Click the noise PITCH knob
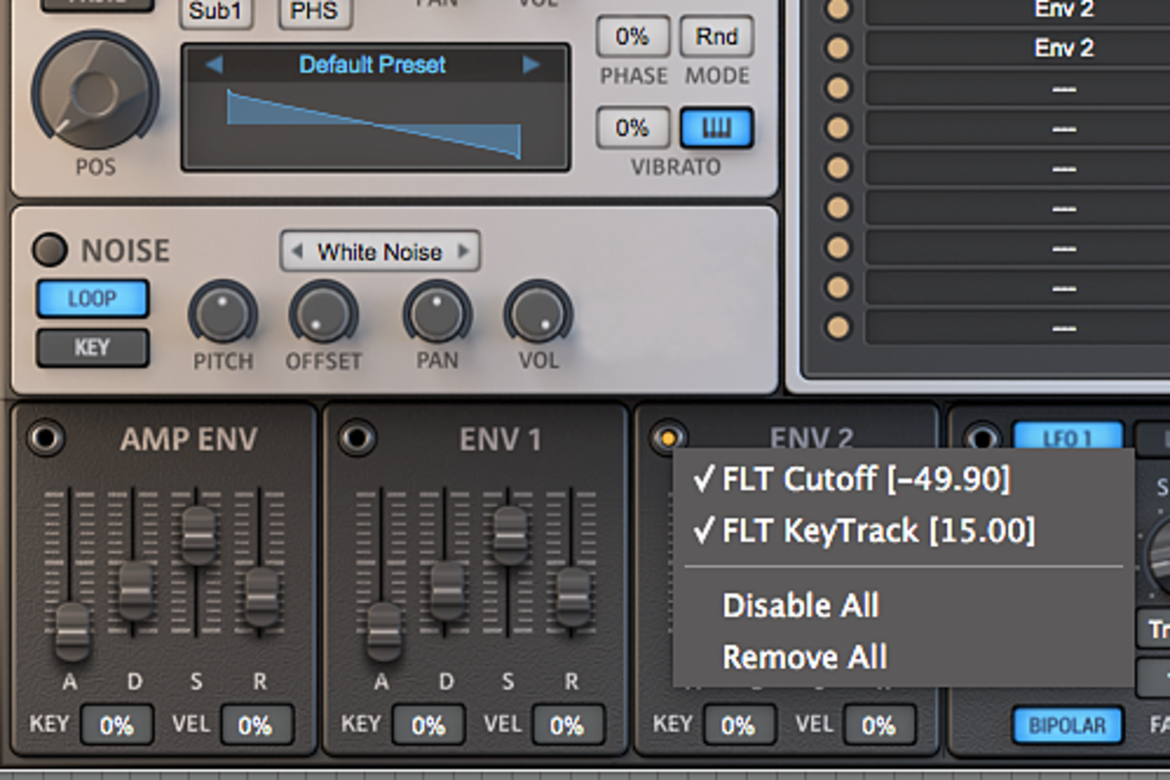Image resolution: width=1170 pixels, height=780 pixels. pyautogui.click(x=222, y=313)
